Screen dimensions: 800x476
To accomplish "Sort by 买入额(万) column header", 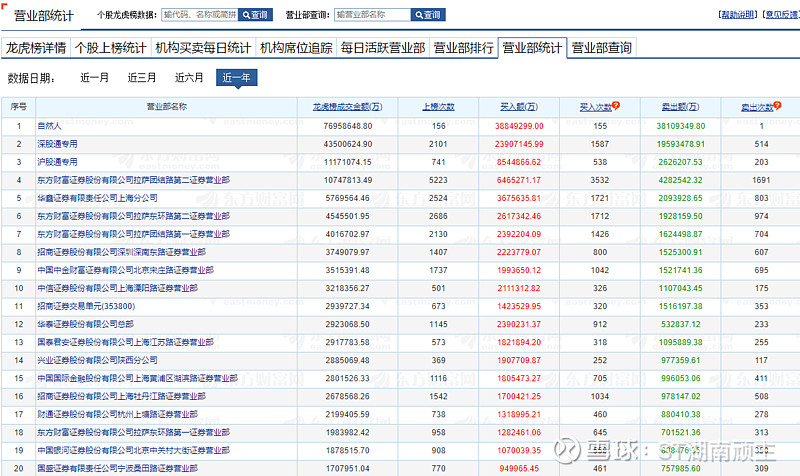I will [x=519, y=107].
